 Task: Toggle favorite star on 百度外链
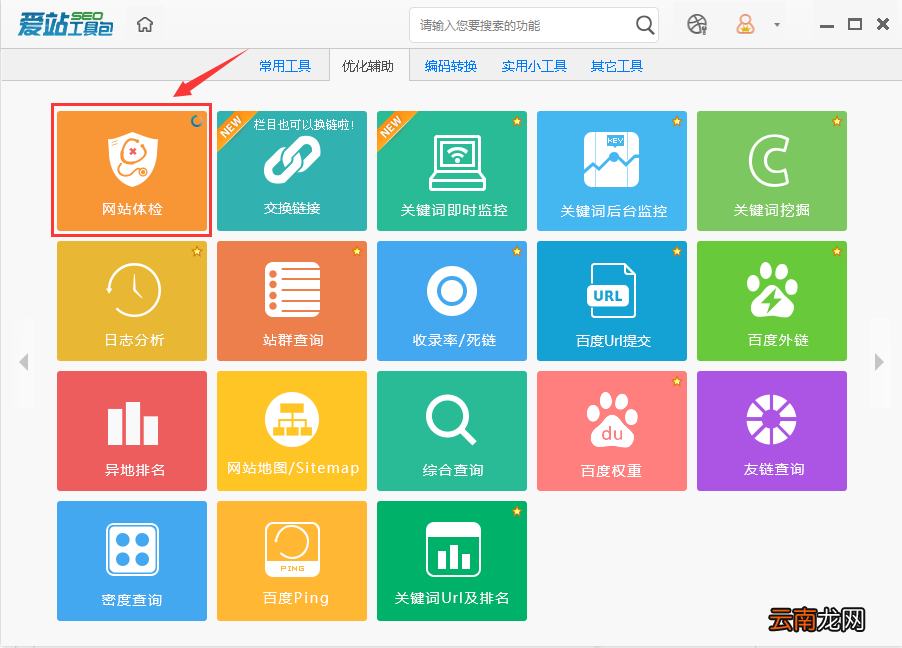836,251
